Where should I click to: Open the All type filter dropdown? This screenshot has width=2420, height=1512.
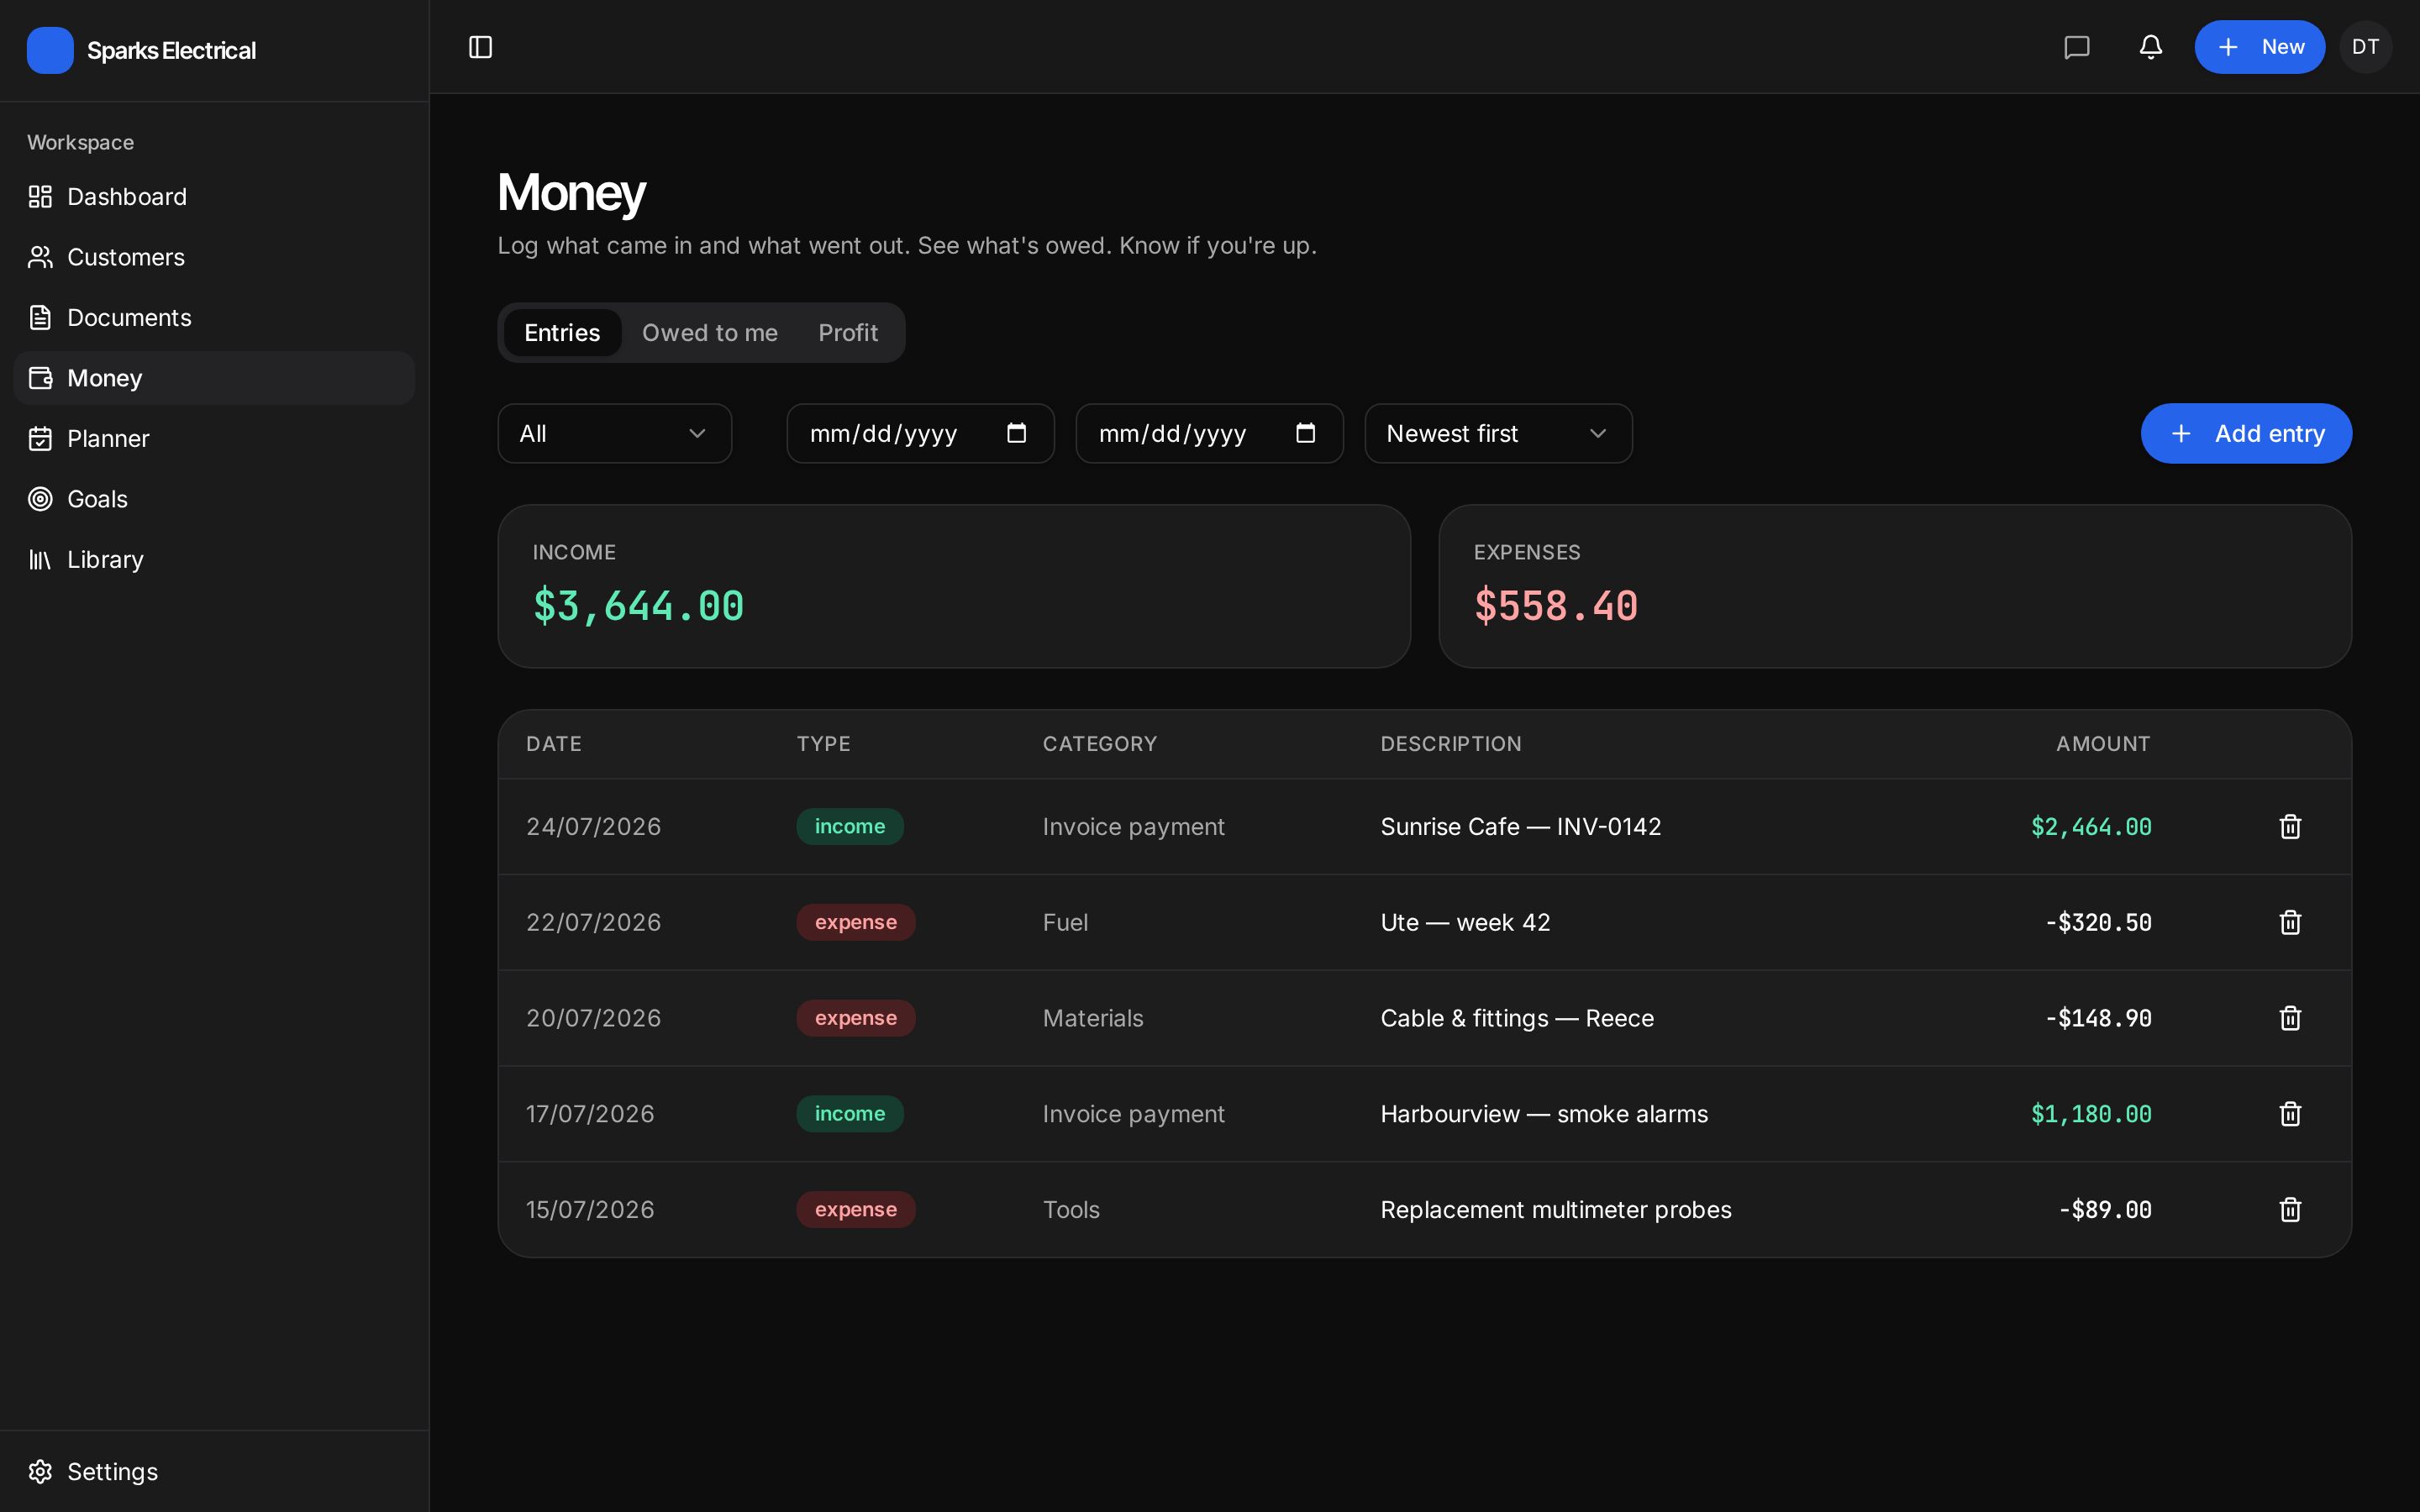615,434
